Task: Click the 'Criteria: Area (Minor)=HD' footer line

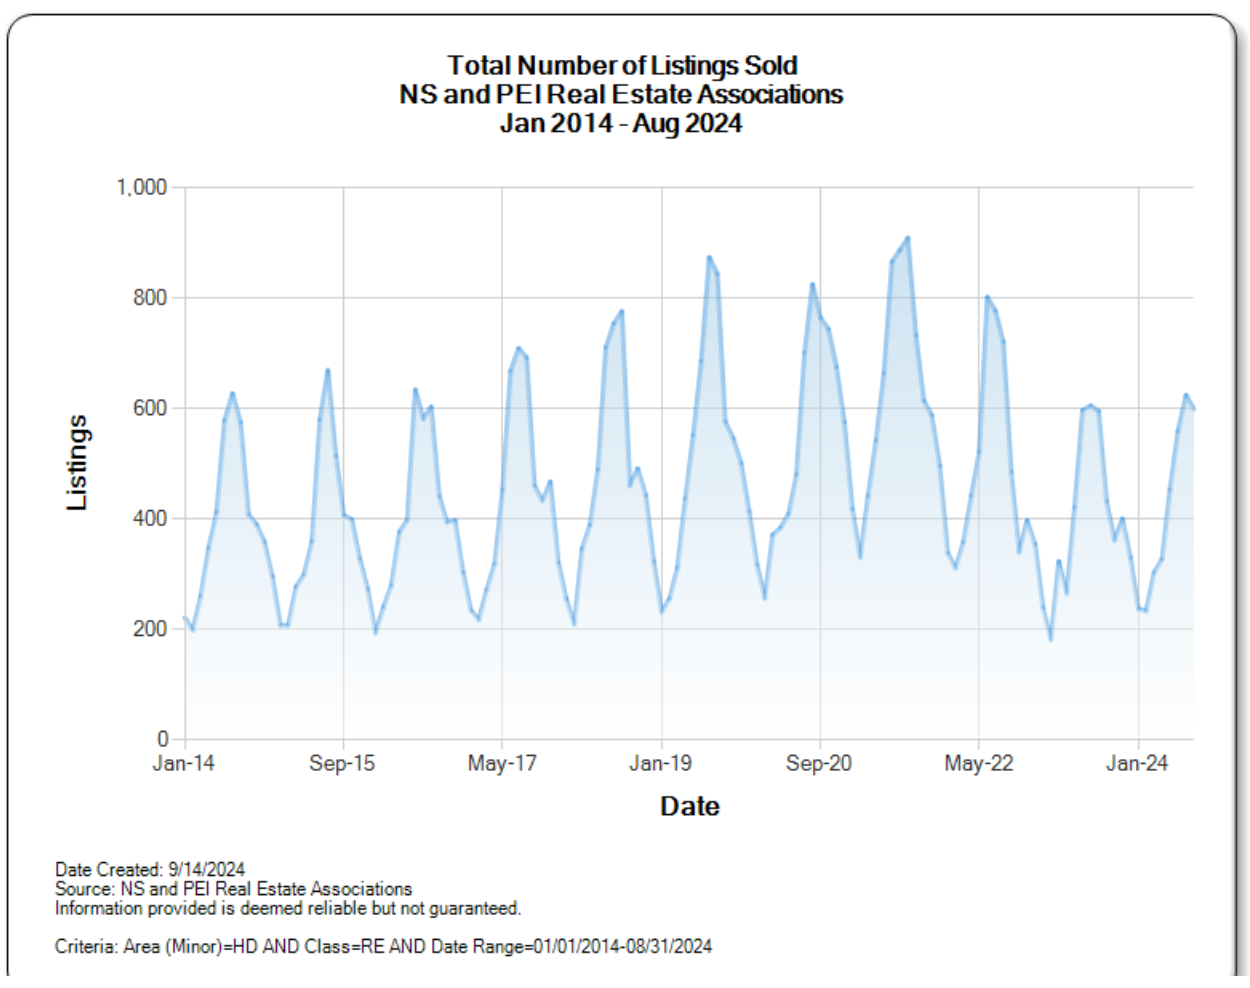Action: coord(383,946)
